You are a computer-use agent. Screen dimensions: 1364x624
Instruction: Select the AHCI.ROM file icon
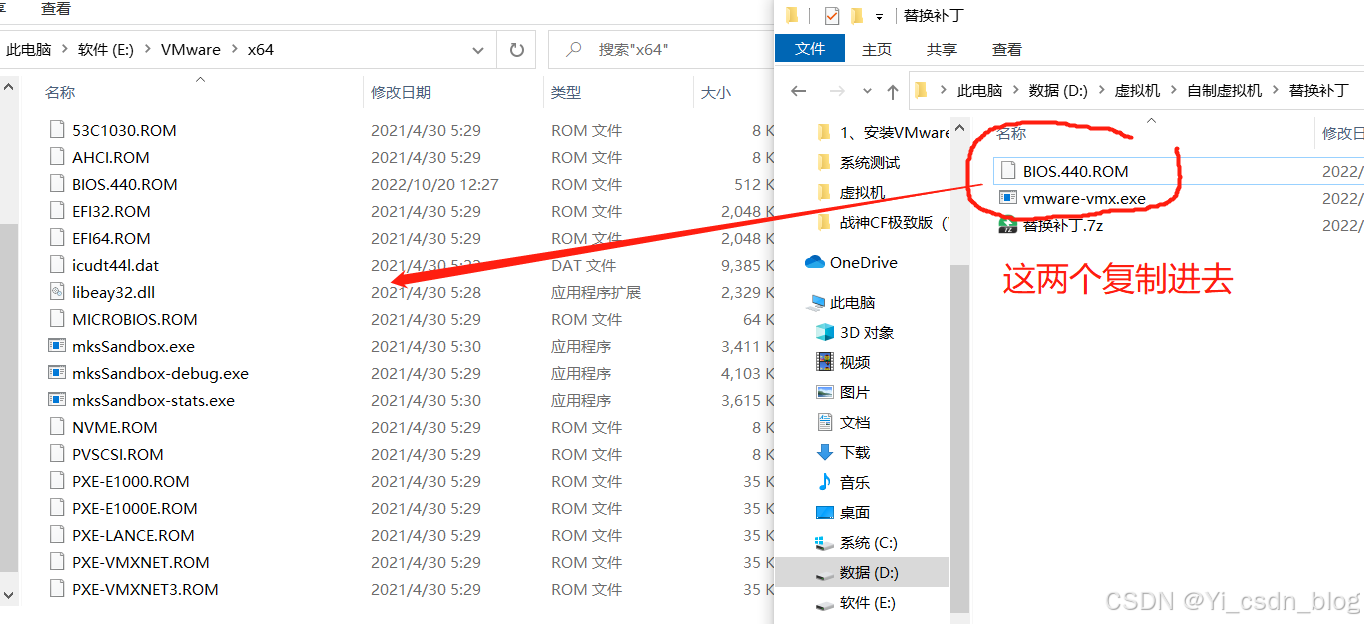click(x=56, y=157)
